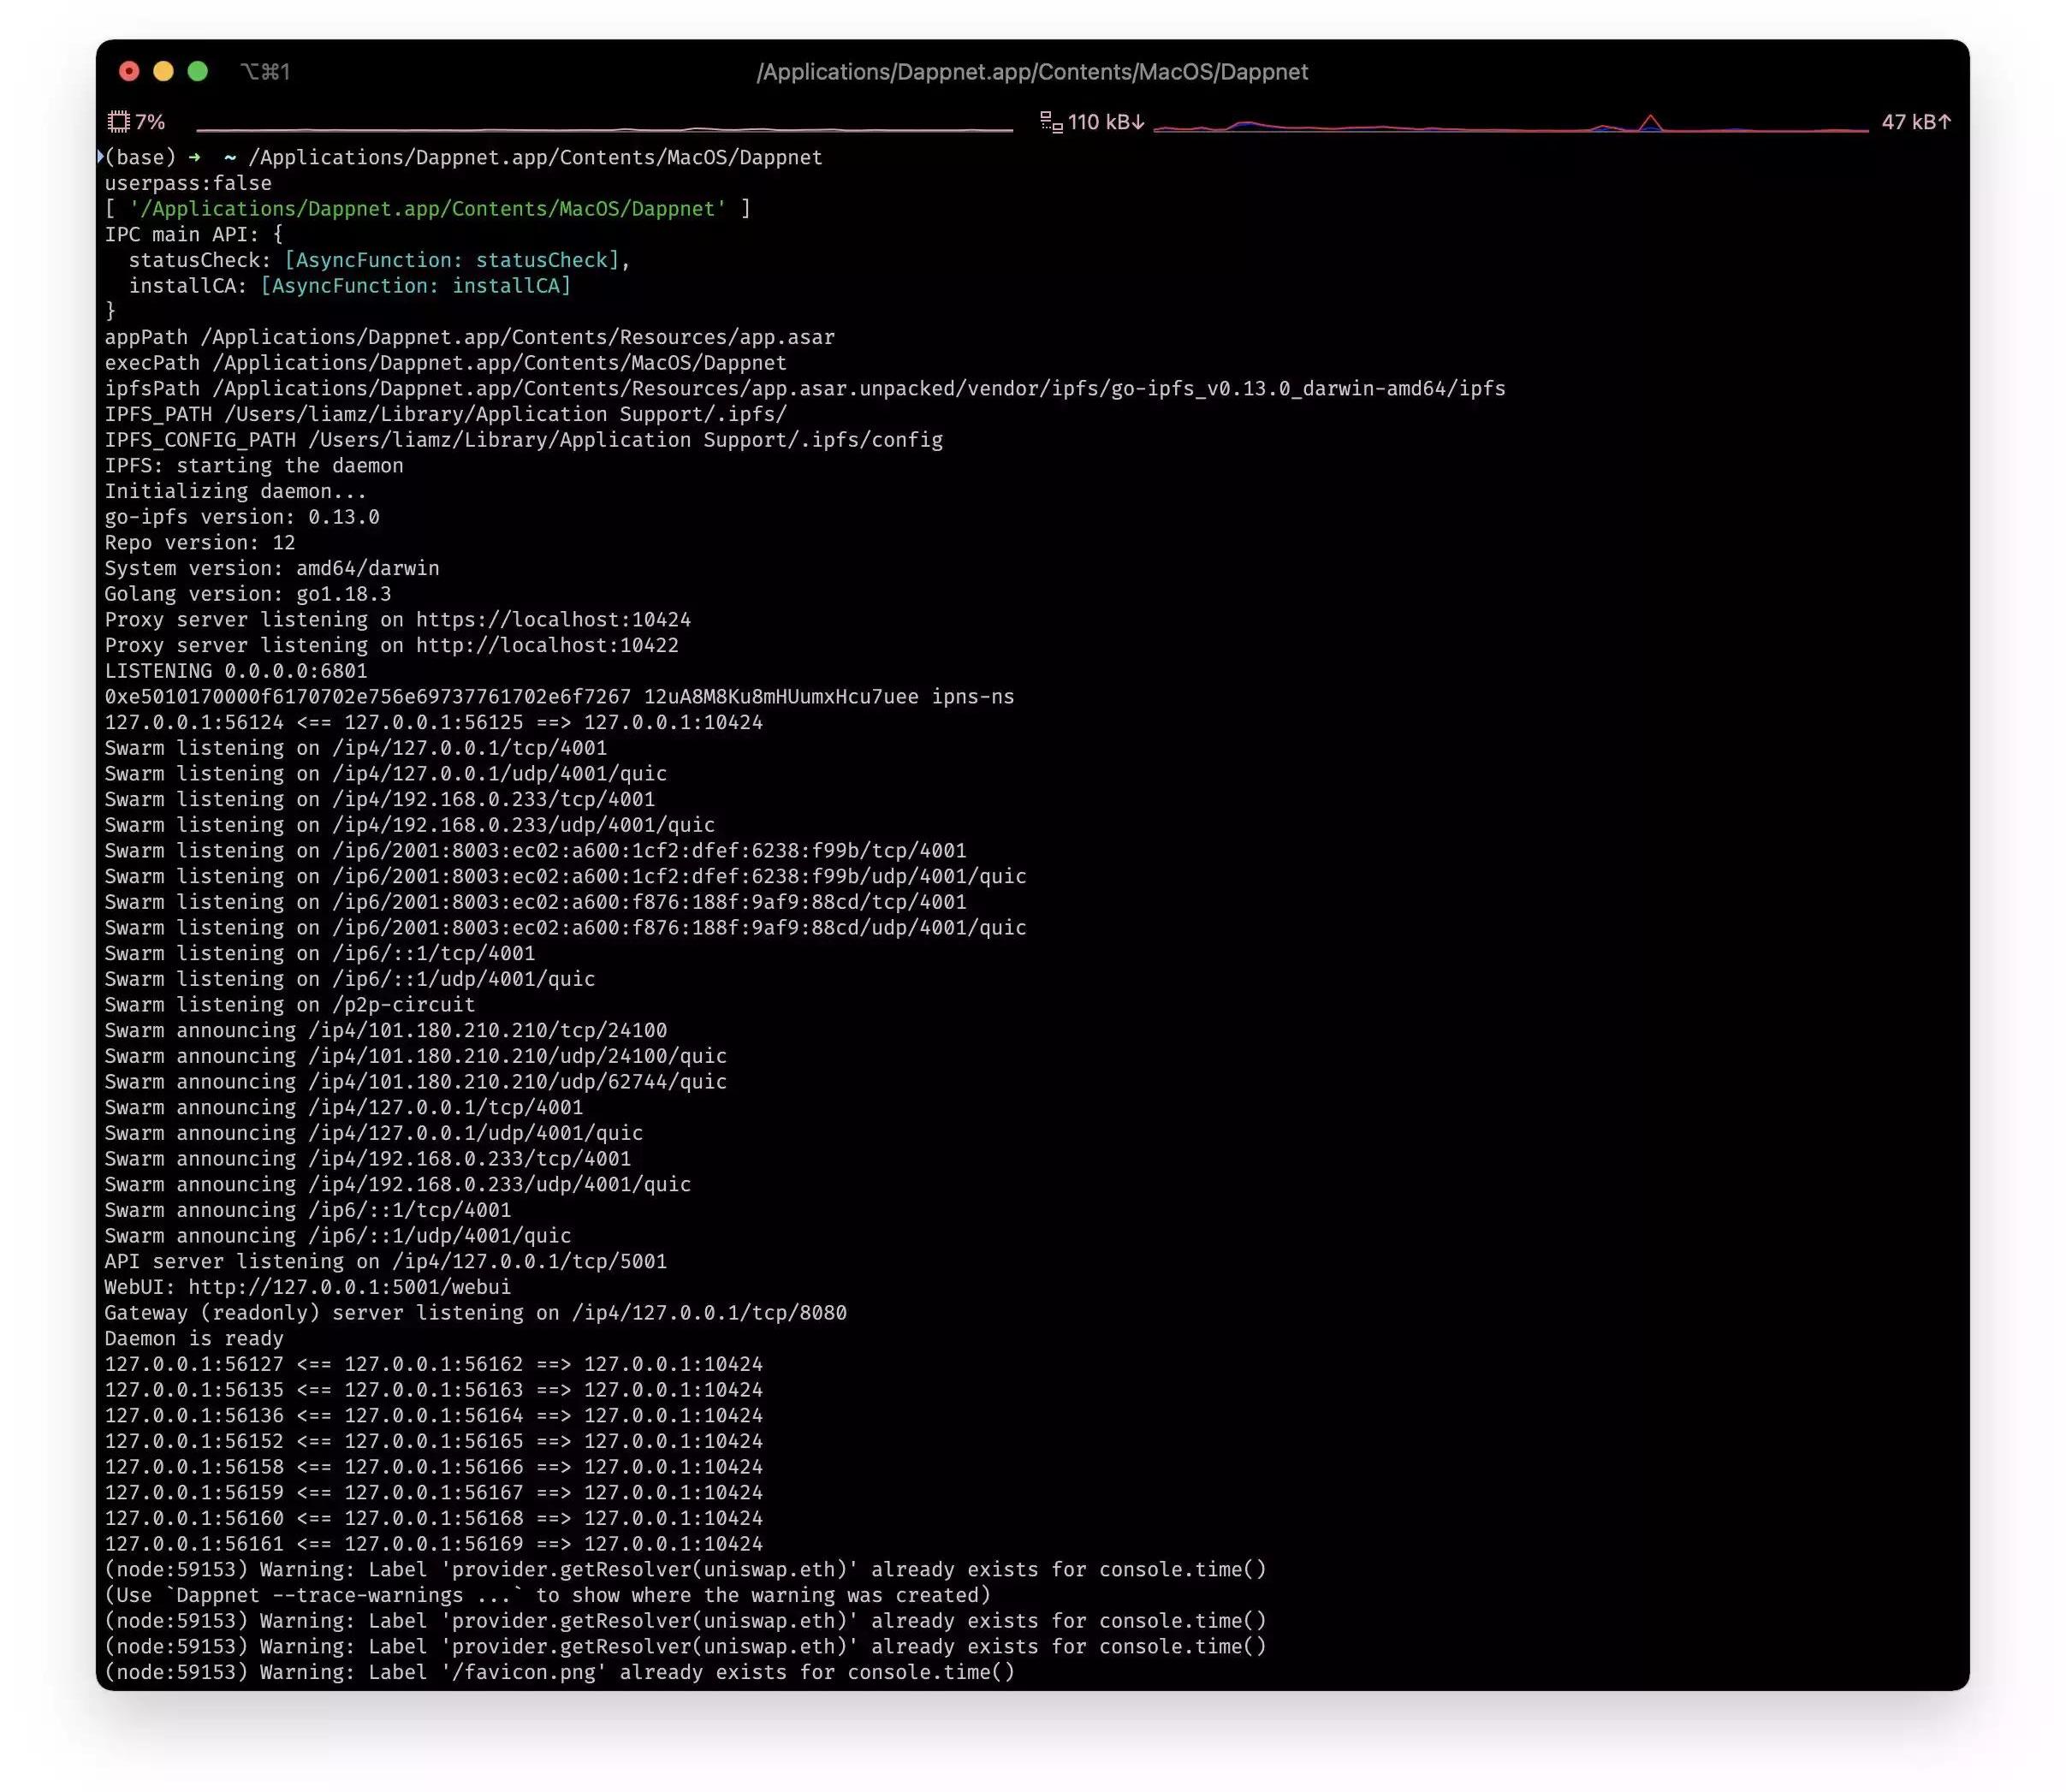Click 'Repo version: 12' line
This screenshot has width=2066, height=1792.
[x=200, y=543]
